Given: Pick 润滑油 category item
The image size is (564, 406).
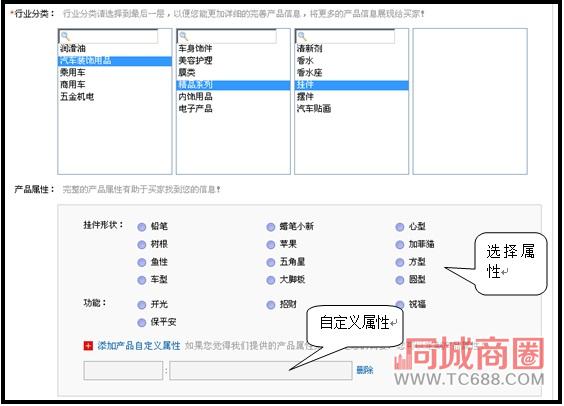Looking at the screenshot, I should (73, 48).
